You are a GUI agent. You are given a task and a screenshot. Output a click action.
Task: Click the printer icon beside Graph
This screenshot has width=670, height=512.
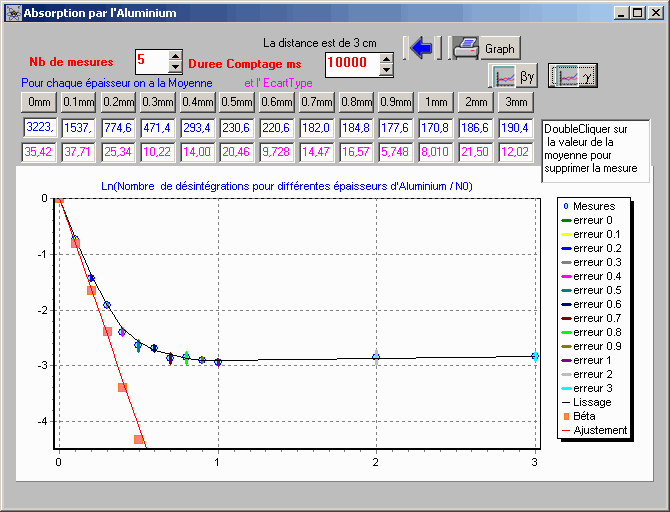tap(465, 47)
